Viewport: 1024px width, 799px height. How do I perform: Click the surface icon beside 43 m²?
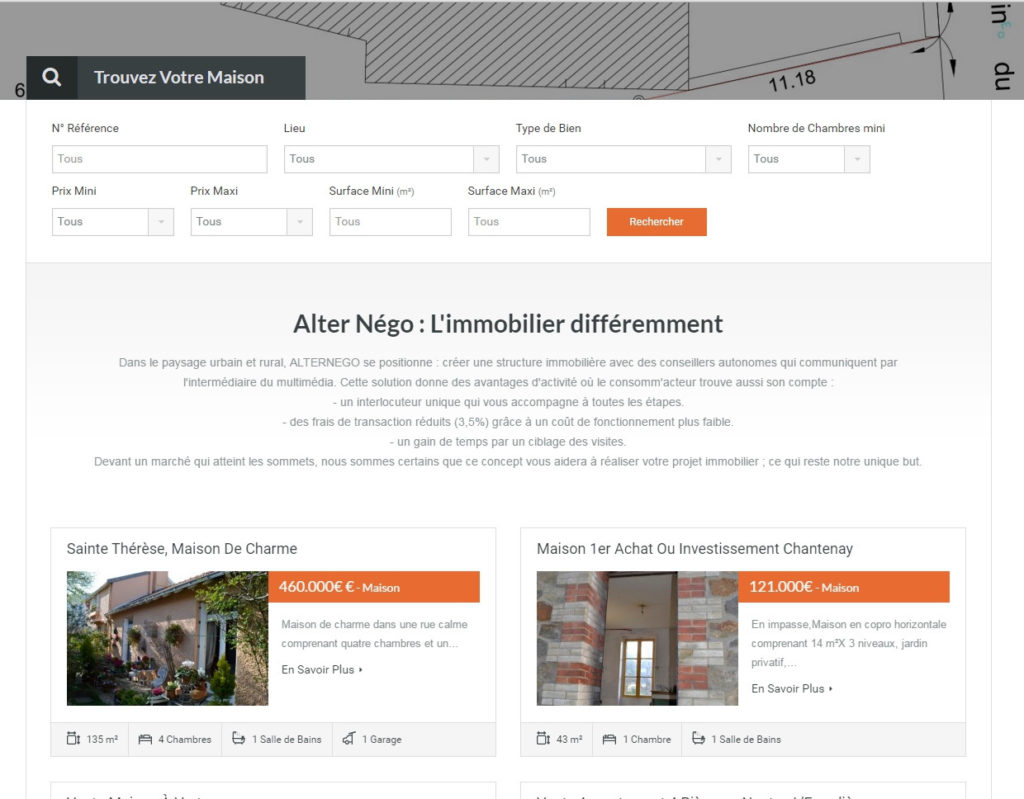[543, 739]
